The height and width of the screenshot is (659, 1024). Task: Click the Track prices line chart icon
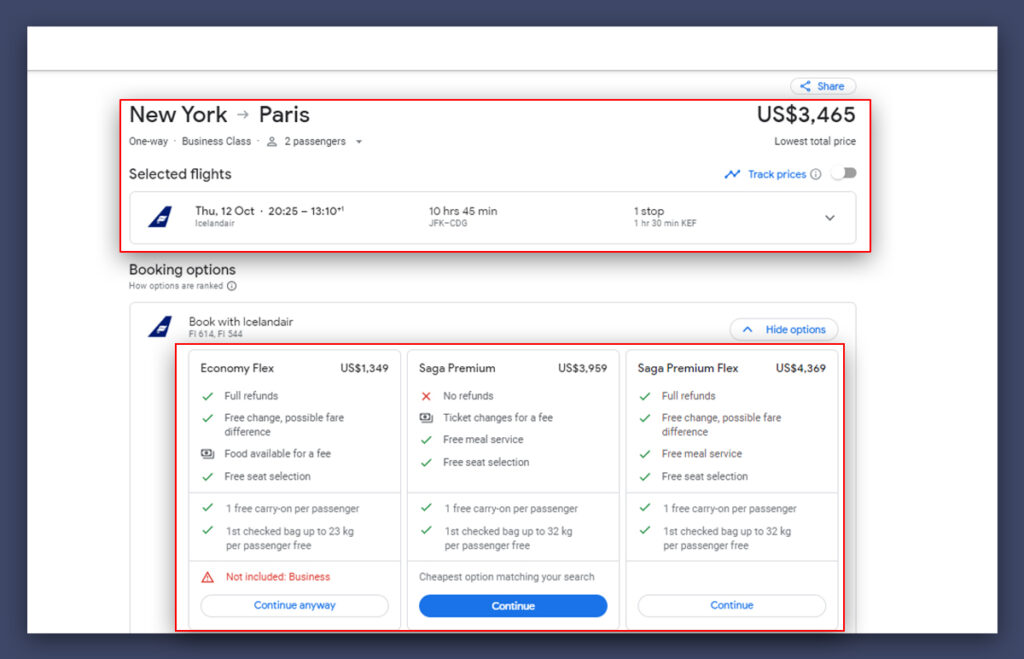coord(731,174)
